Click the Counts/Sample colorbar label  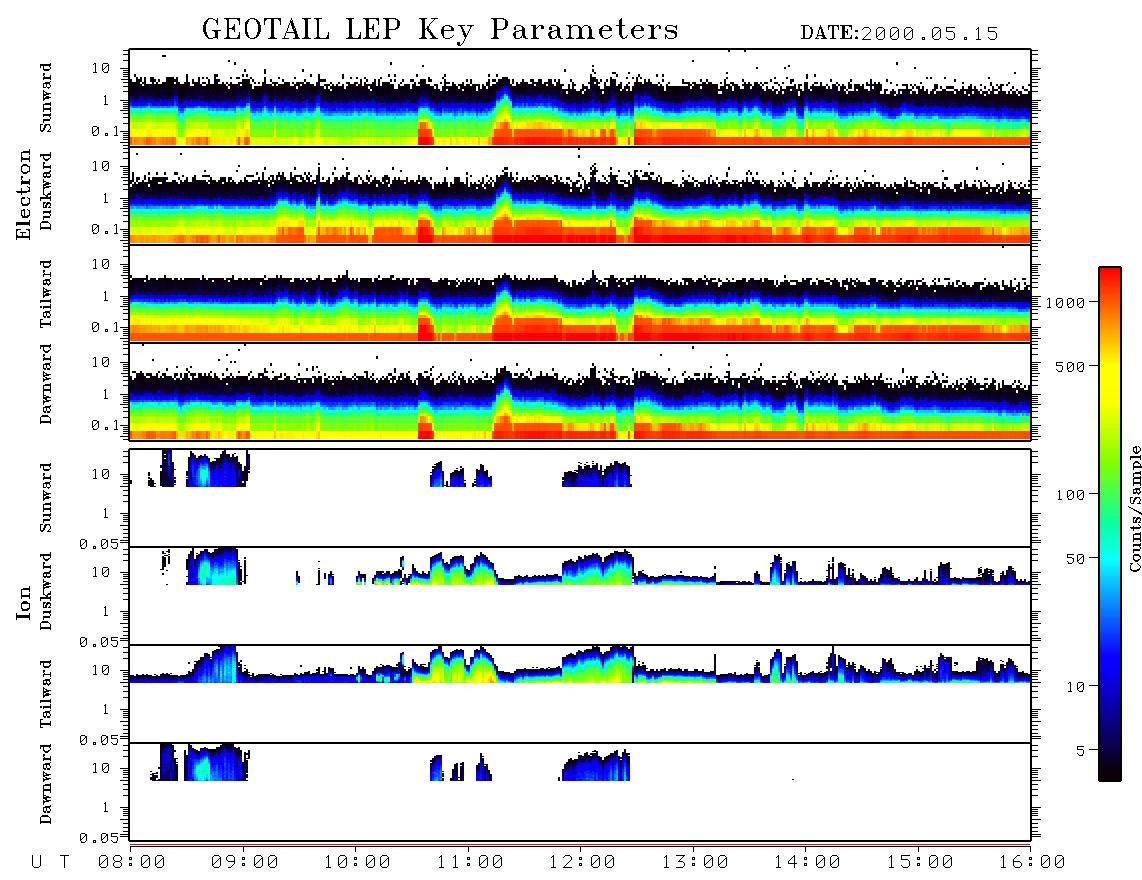[1134, 509]
